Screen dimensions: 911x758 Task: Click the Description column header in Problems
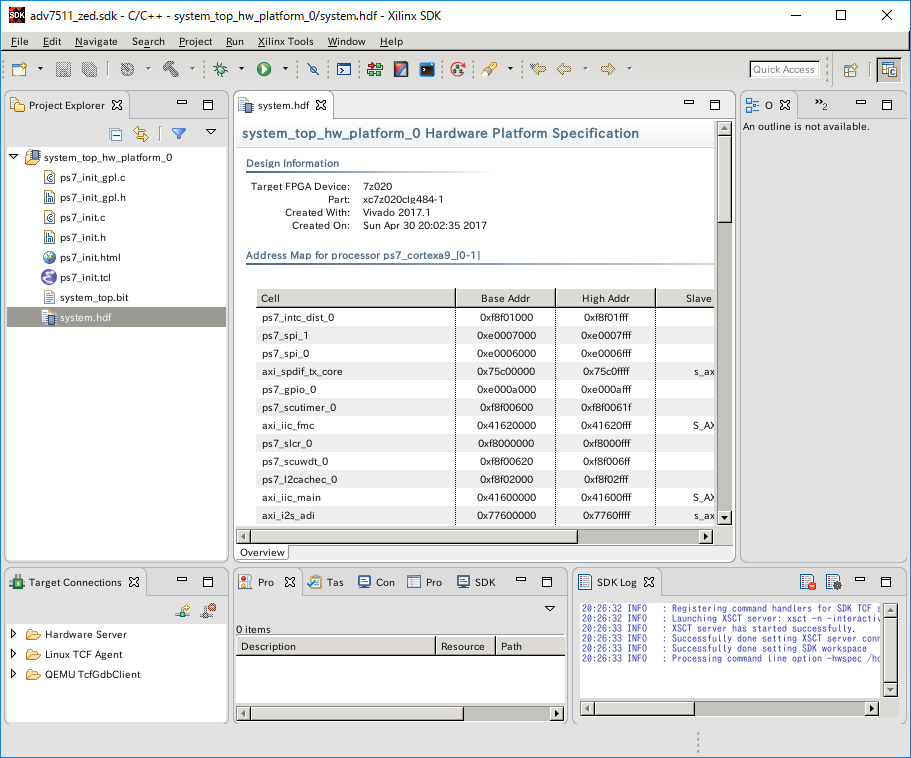click(x=335, y=646)
